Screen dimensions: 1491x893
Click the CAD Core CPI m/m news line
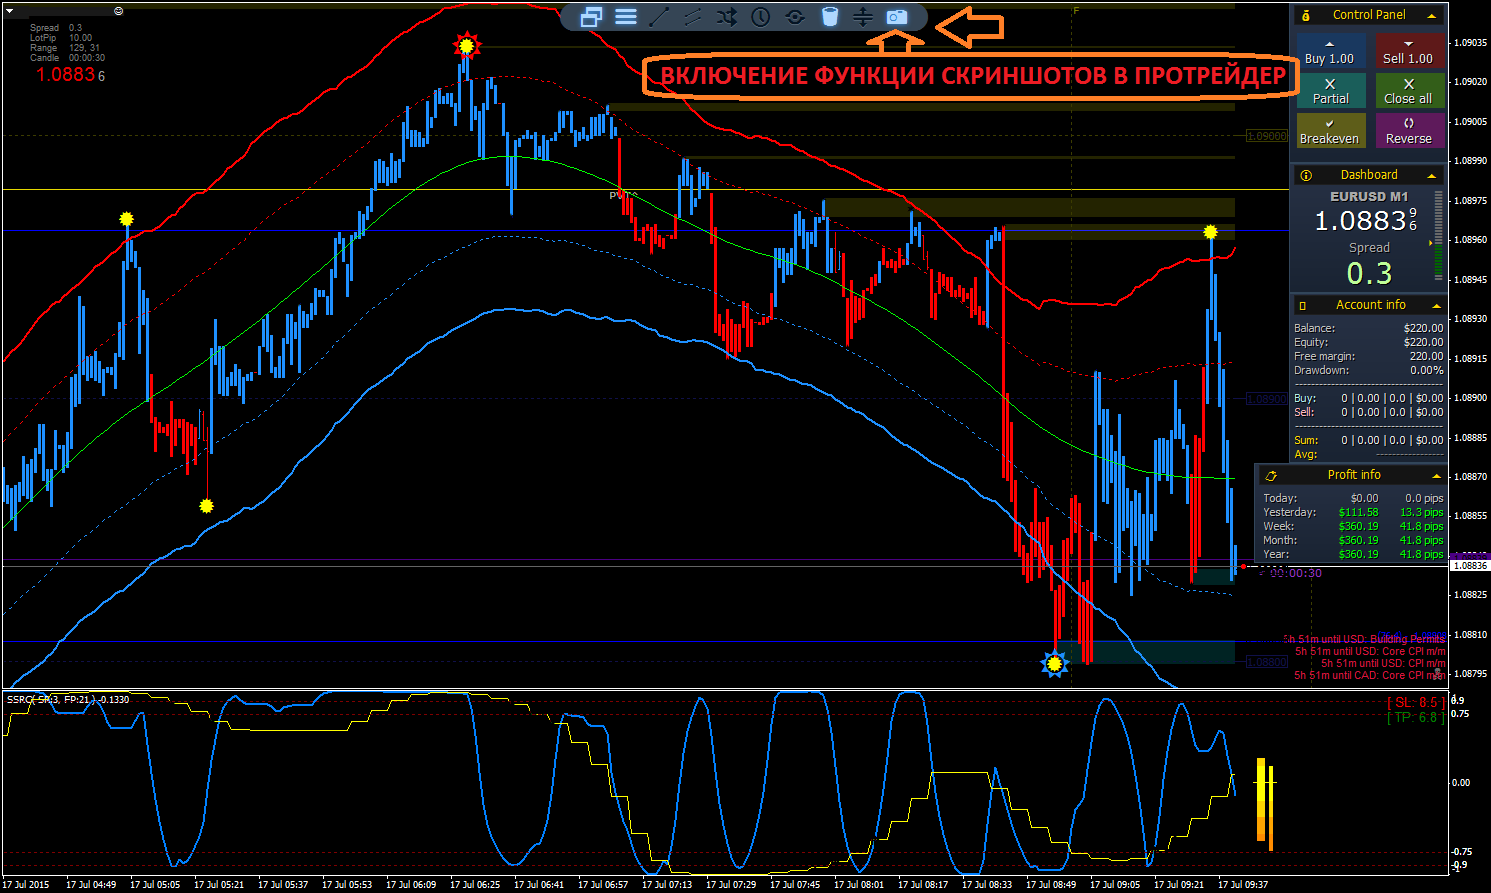(1370, 675)
